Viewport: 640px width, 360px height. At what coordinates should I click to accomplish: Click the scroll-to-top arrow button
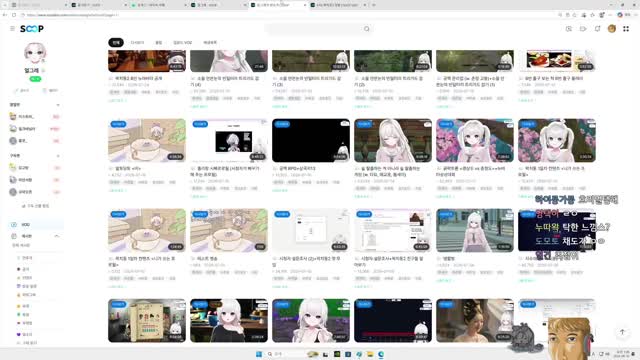click(x=622, y=332)
